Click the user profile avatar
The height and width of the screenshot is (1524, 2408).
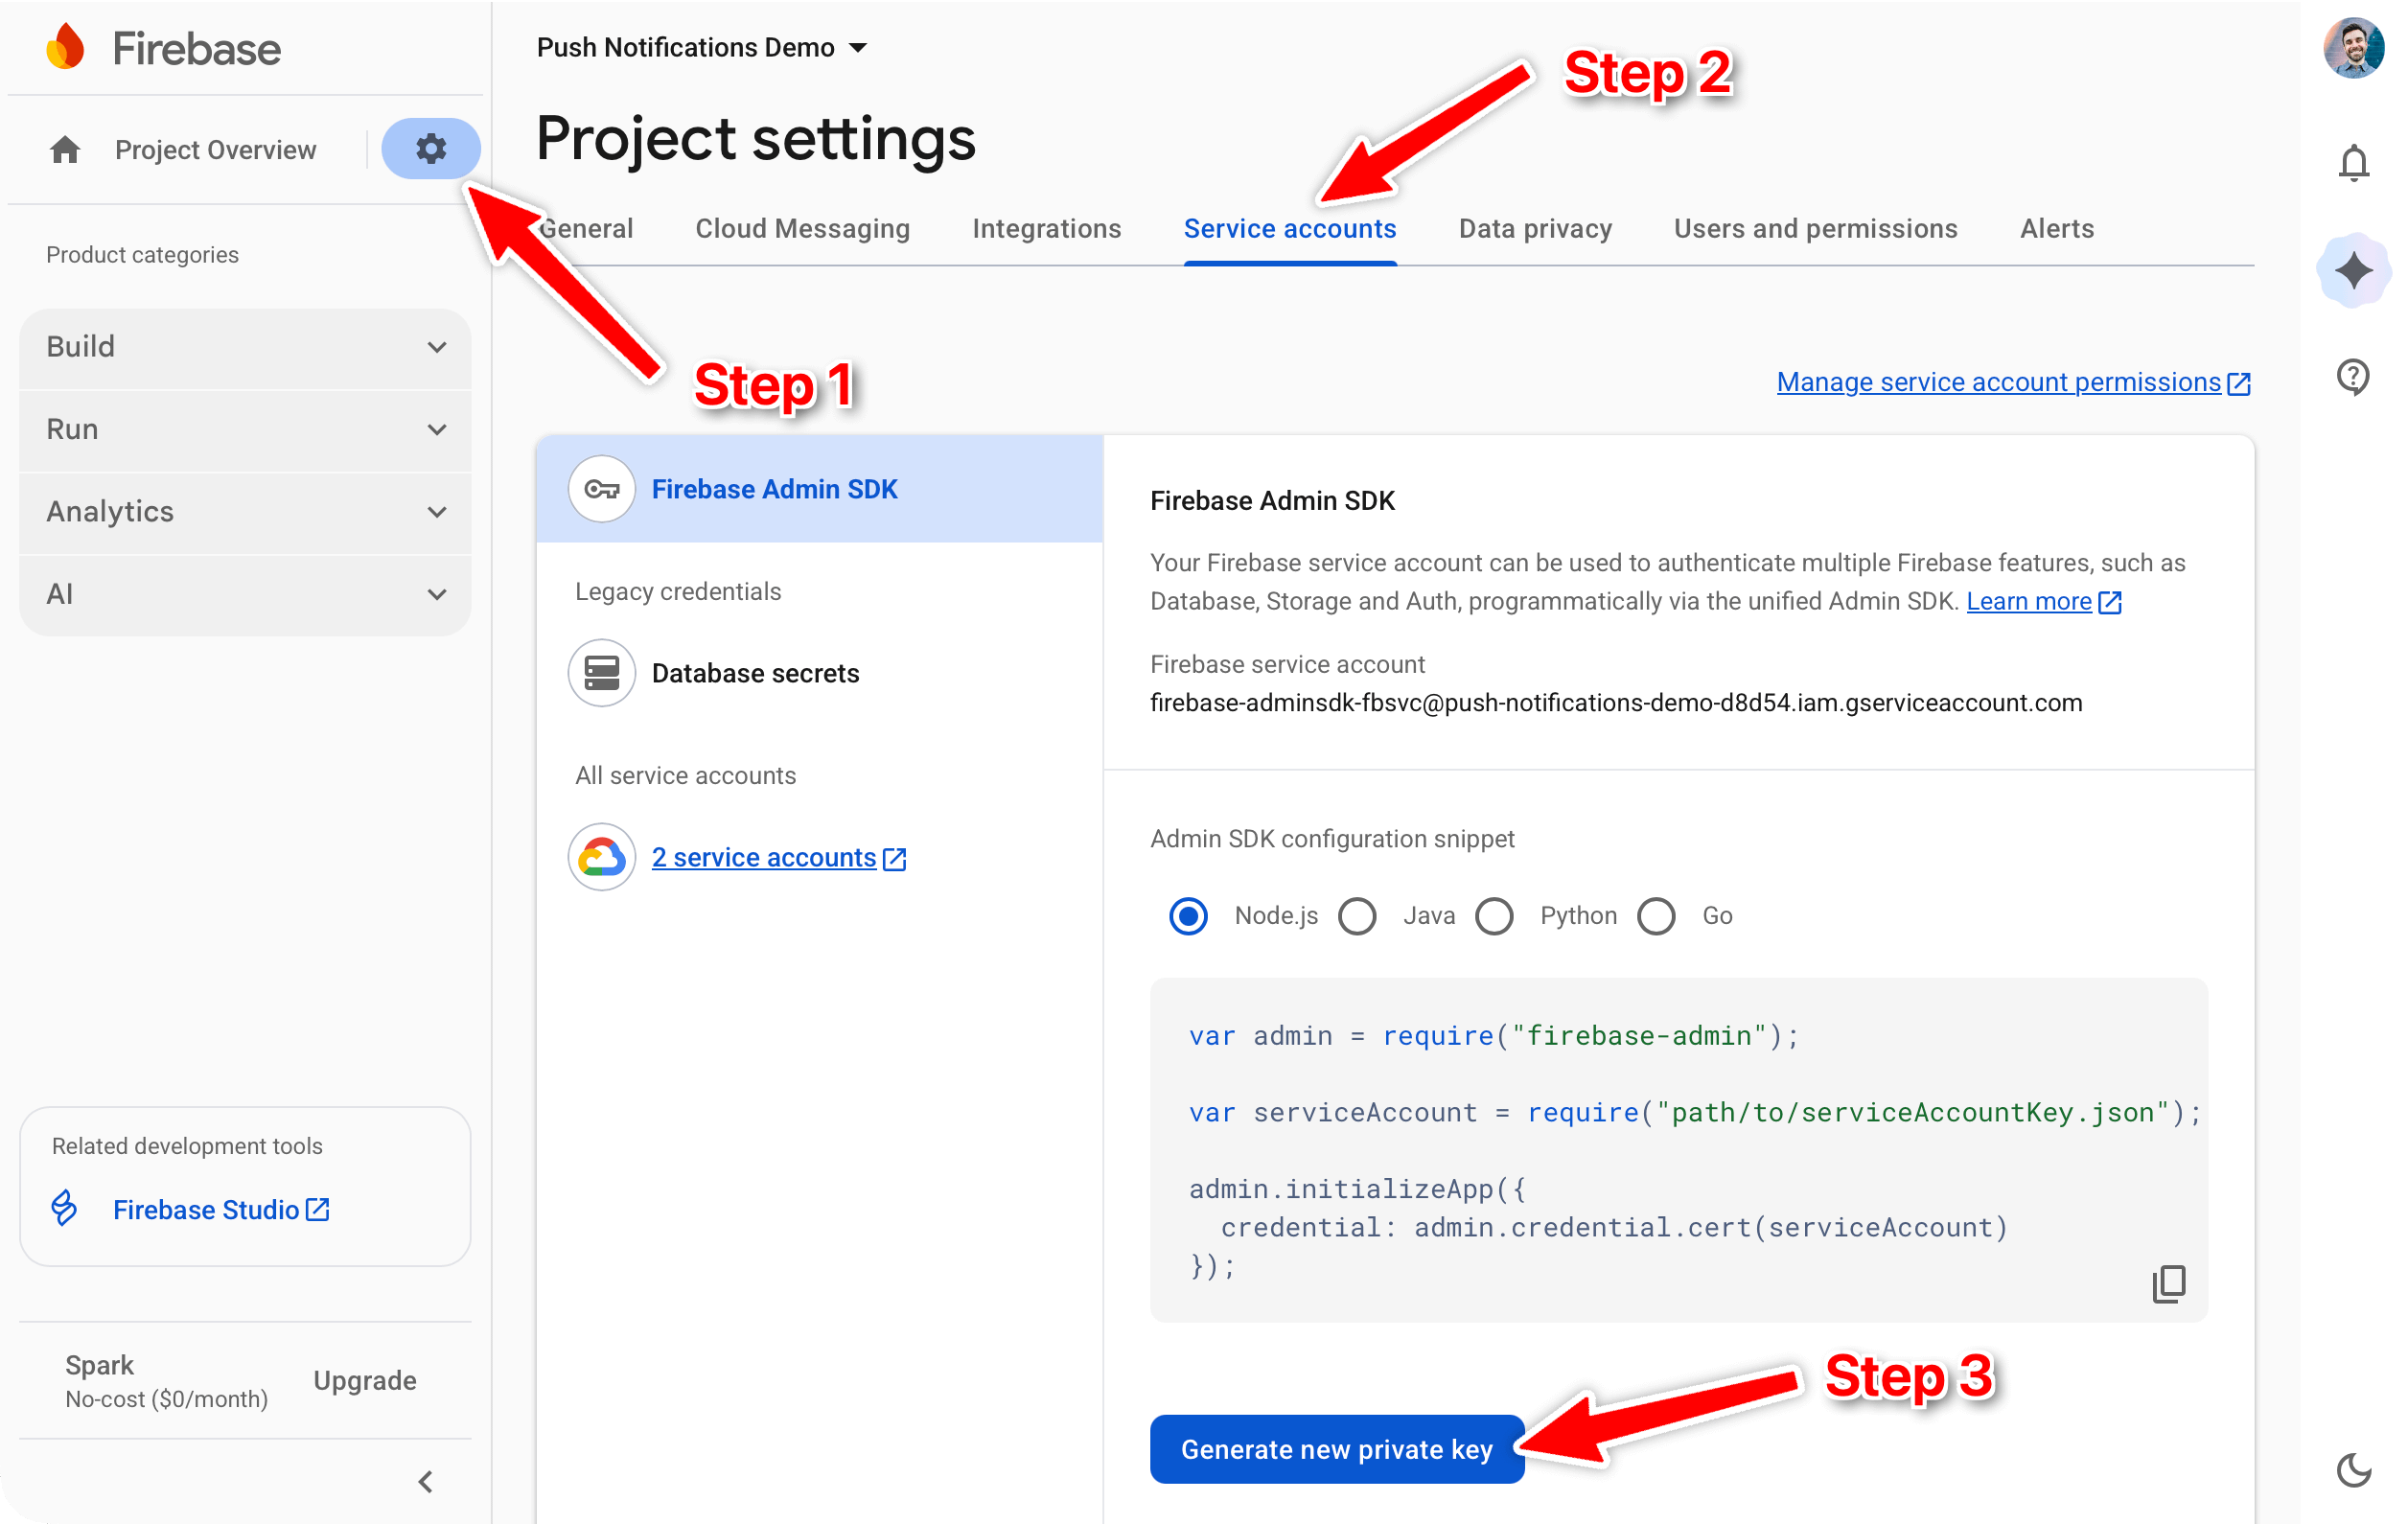point(2353,47)
